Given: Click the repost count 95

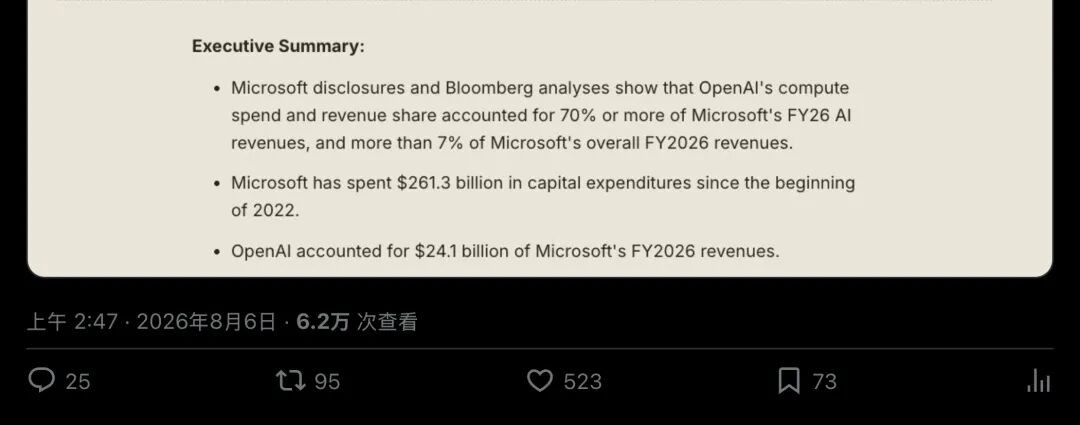Looking at the screenshot, I should click(x=327, y=382).
